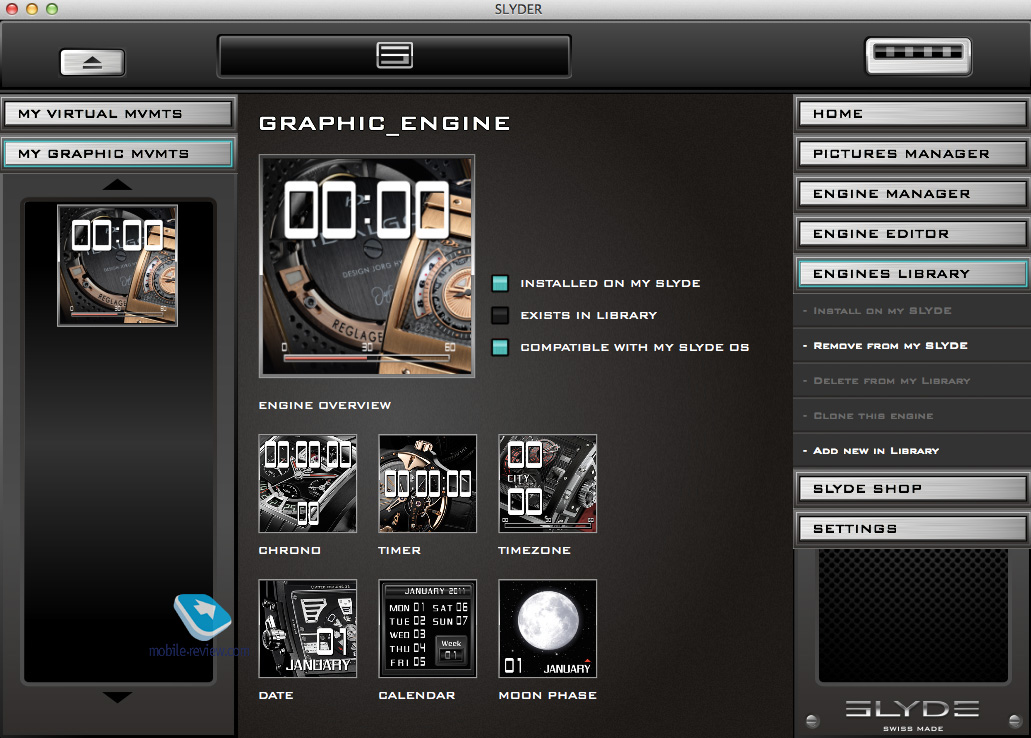
Task: Open the Calendar engine thumbnail
Action: click(427, 629)
